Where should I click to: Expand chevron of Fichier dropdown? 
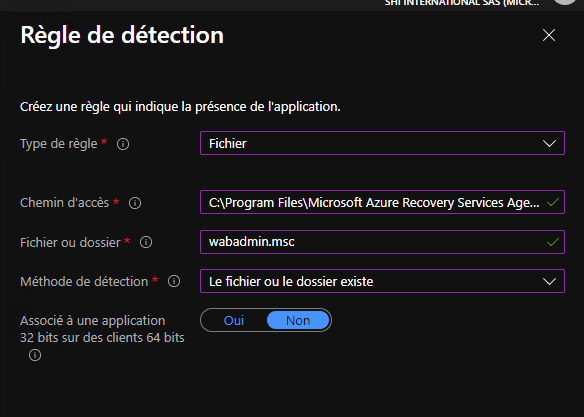(549, 143)
